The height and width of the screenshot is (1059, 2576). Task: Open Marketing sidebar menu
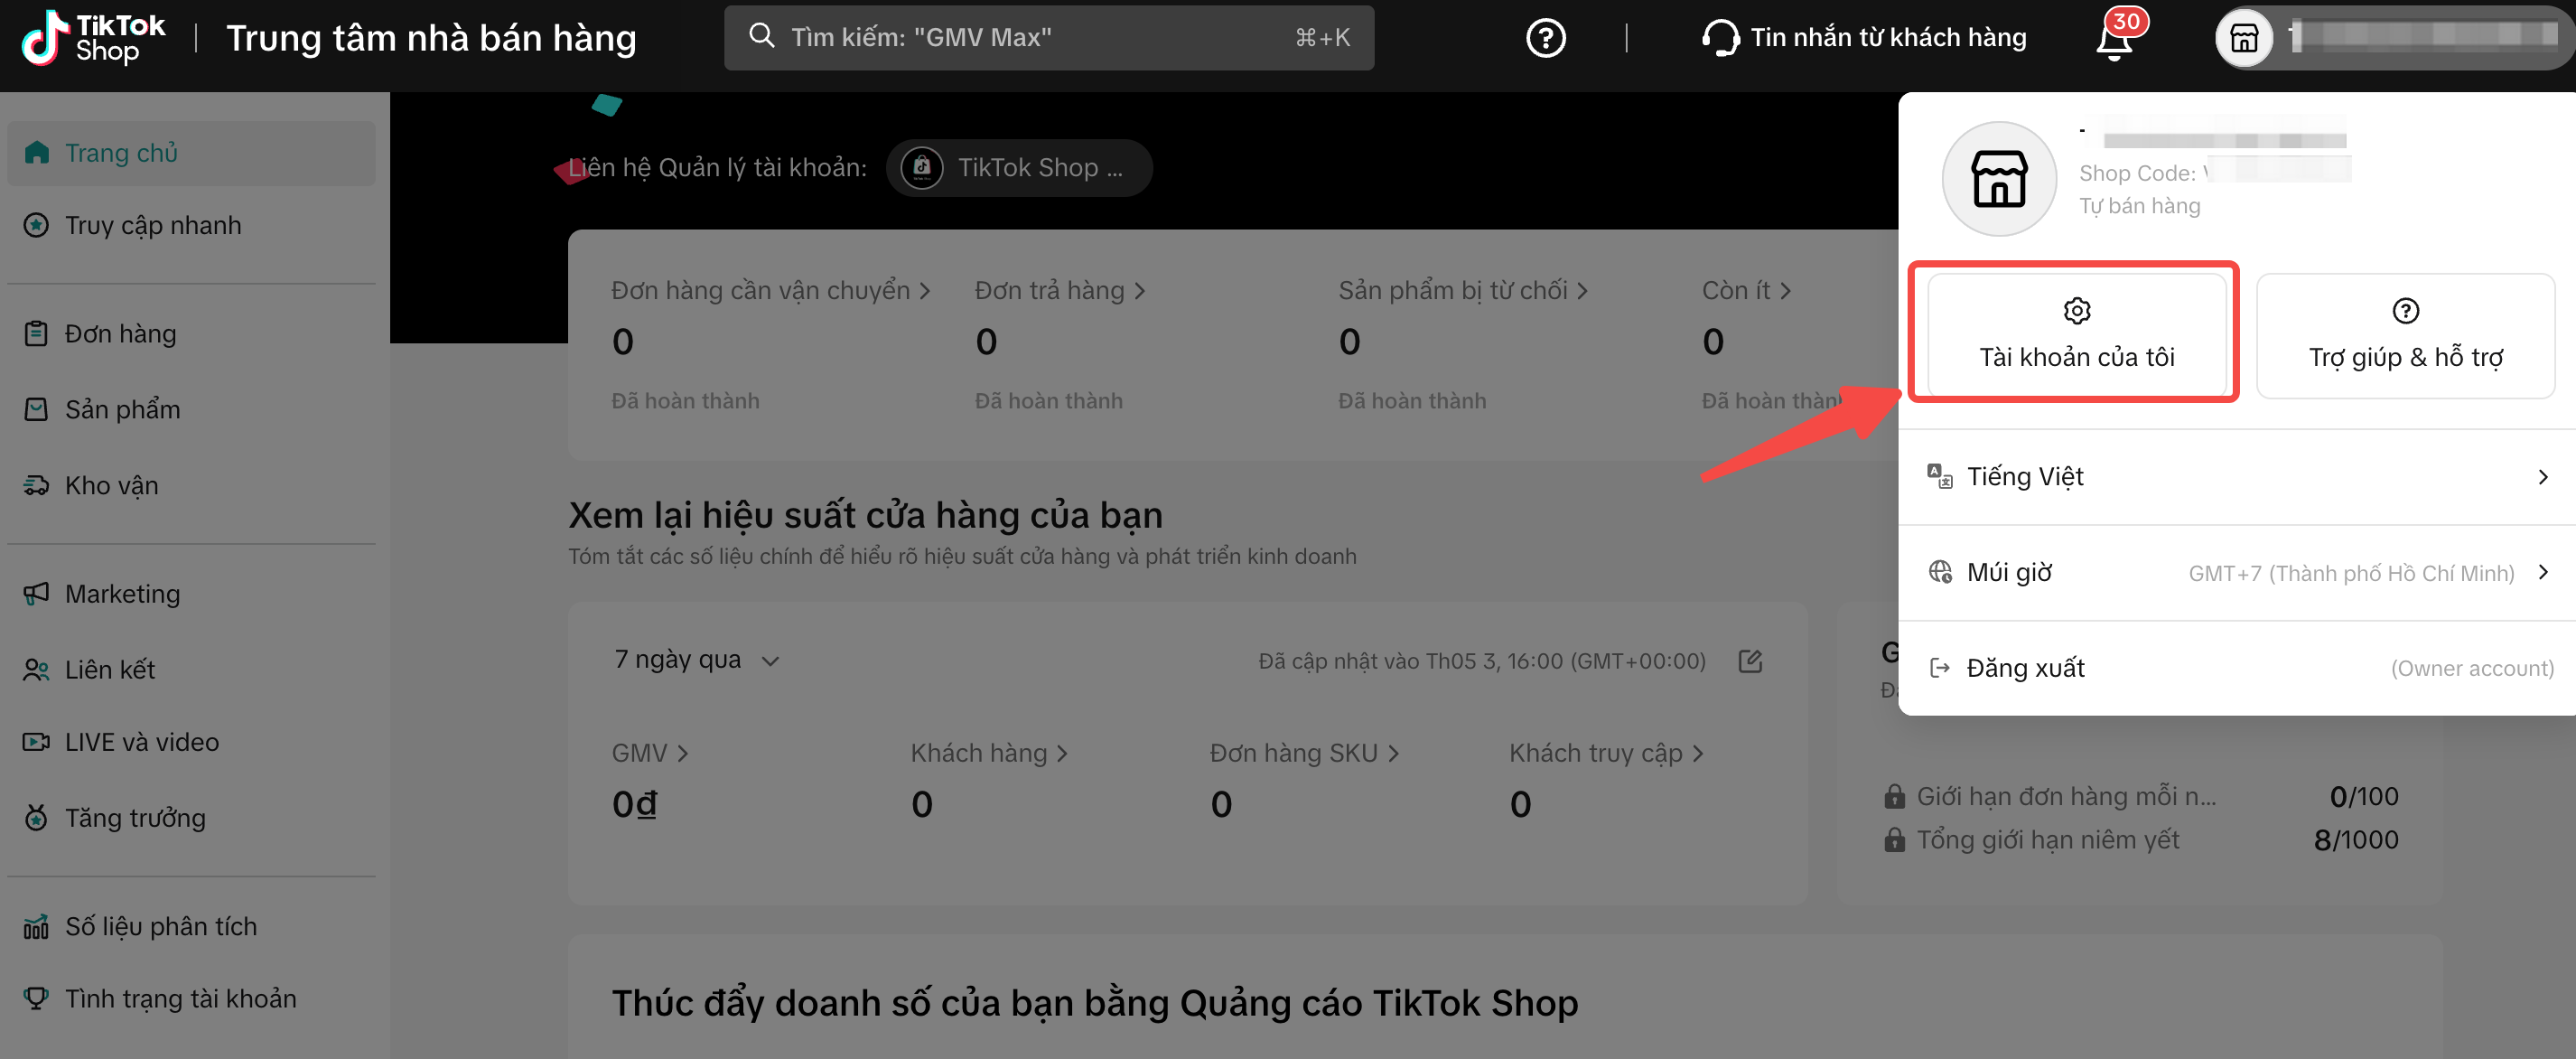point(191,593)
